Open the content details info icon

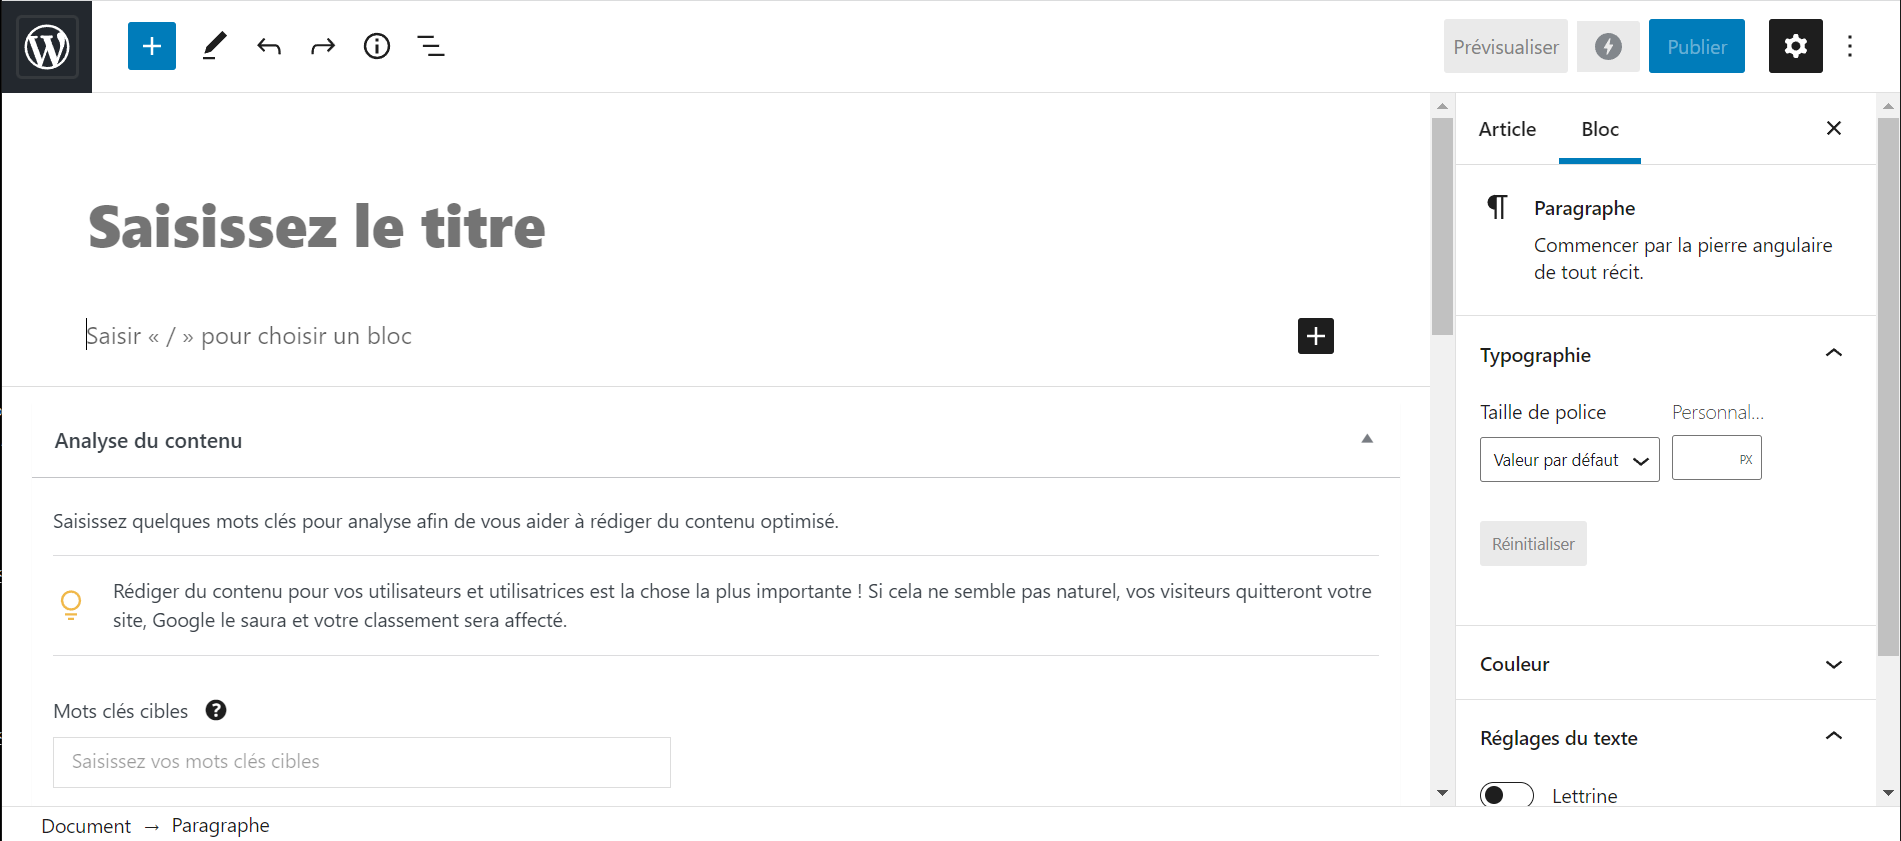377,46
